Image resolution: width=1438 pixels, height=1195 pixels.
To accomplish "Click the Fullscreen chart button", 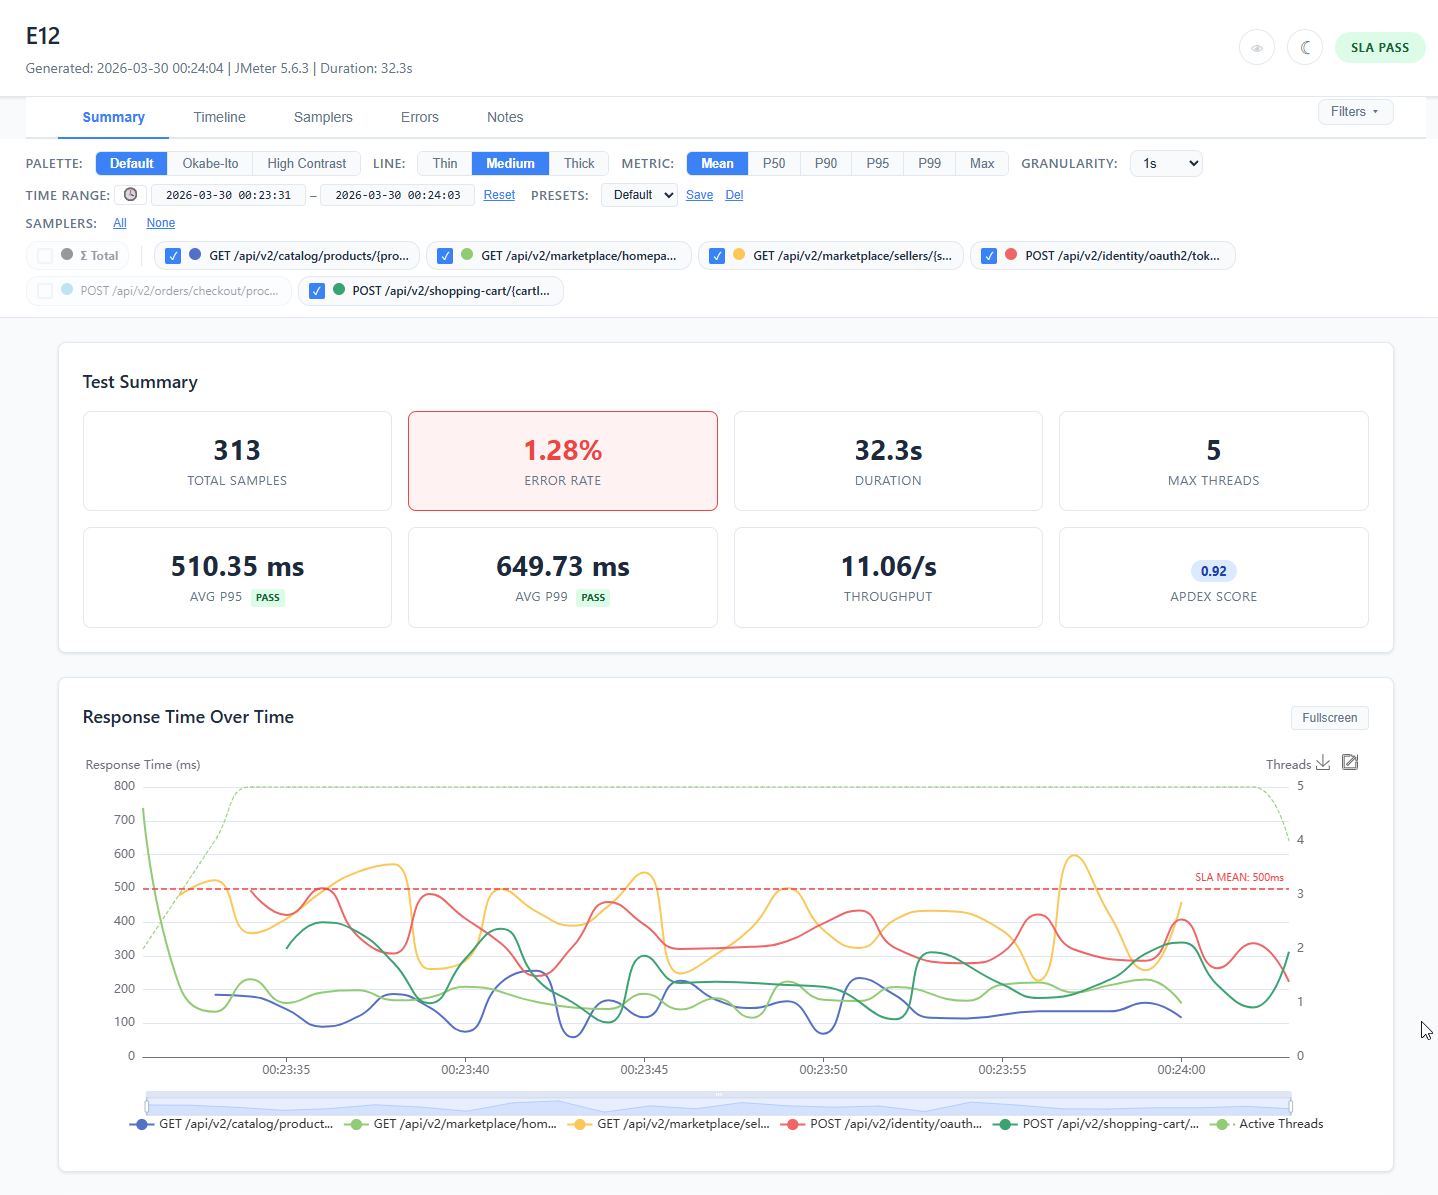I will [x=1329, y=718].
